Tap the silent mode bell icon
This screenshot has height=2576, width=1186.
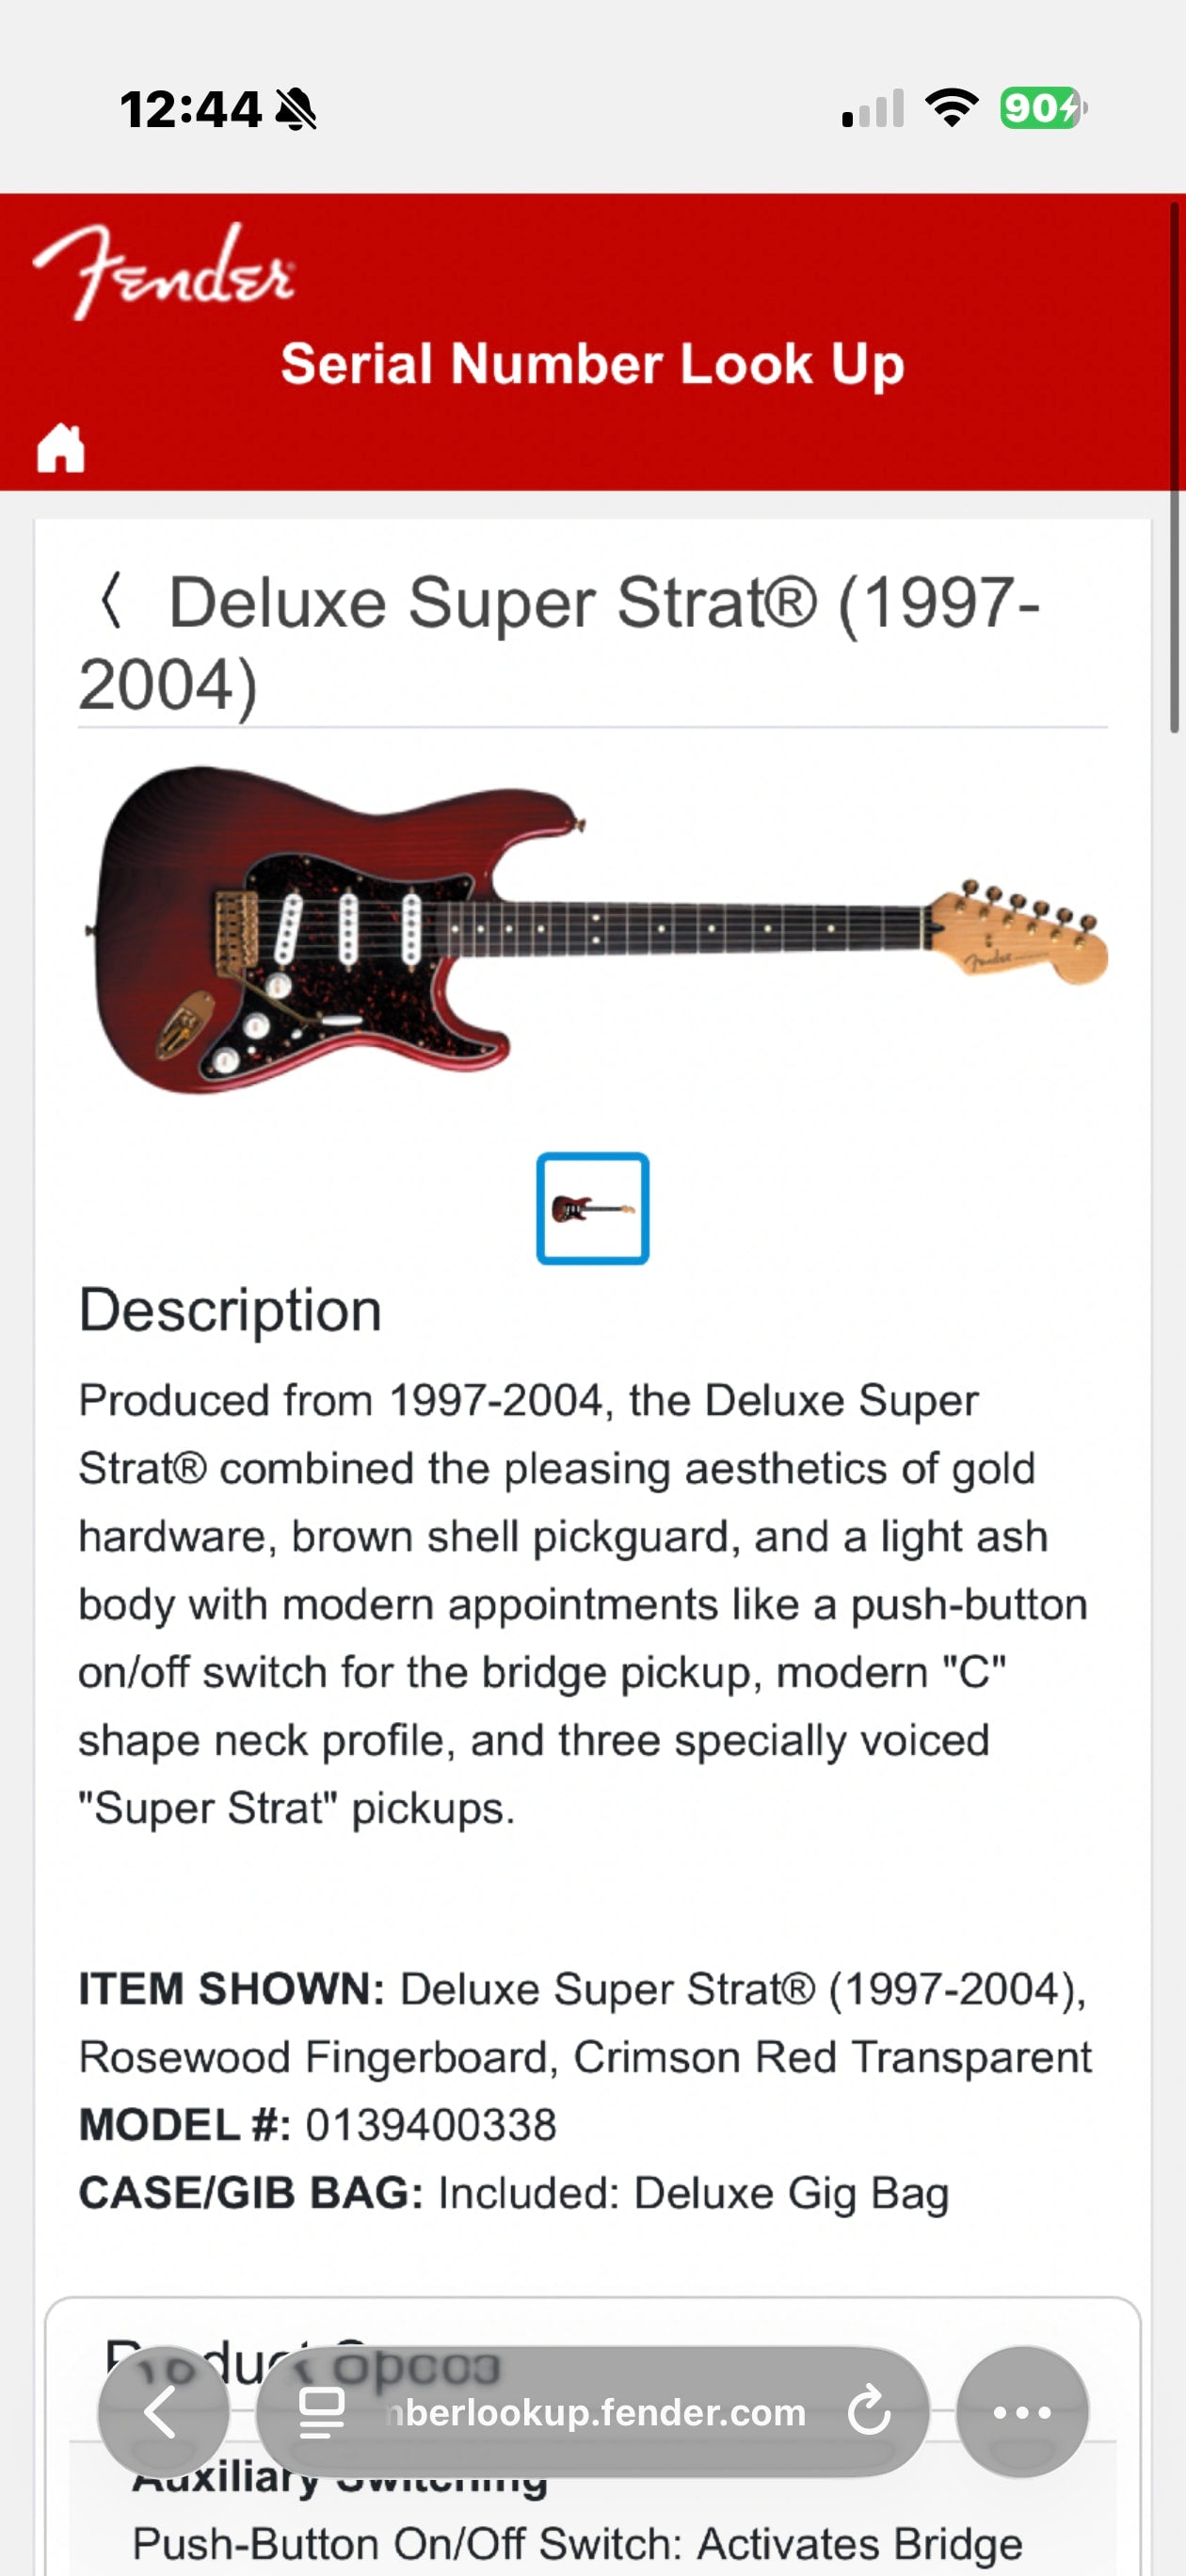(296, 109)
